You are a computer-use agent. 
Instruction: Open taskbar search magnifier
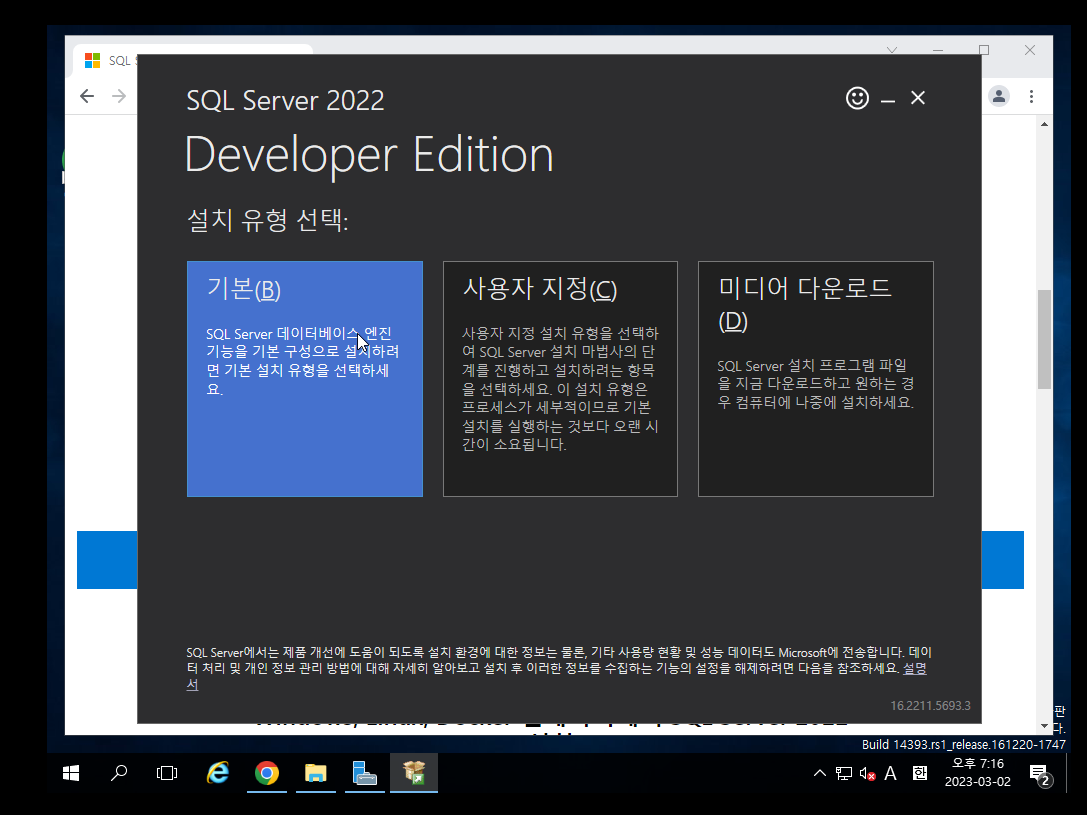coord(119,773)
